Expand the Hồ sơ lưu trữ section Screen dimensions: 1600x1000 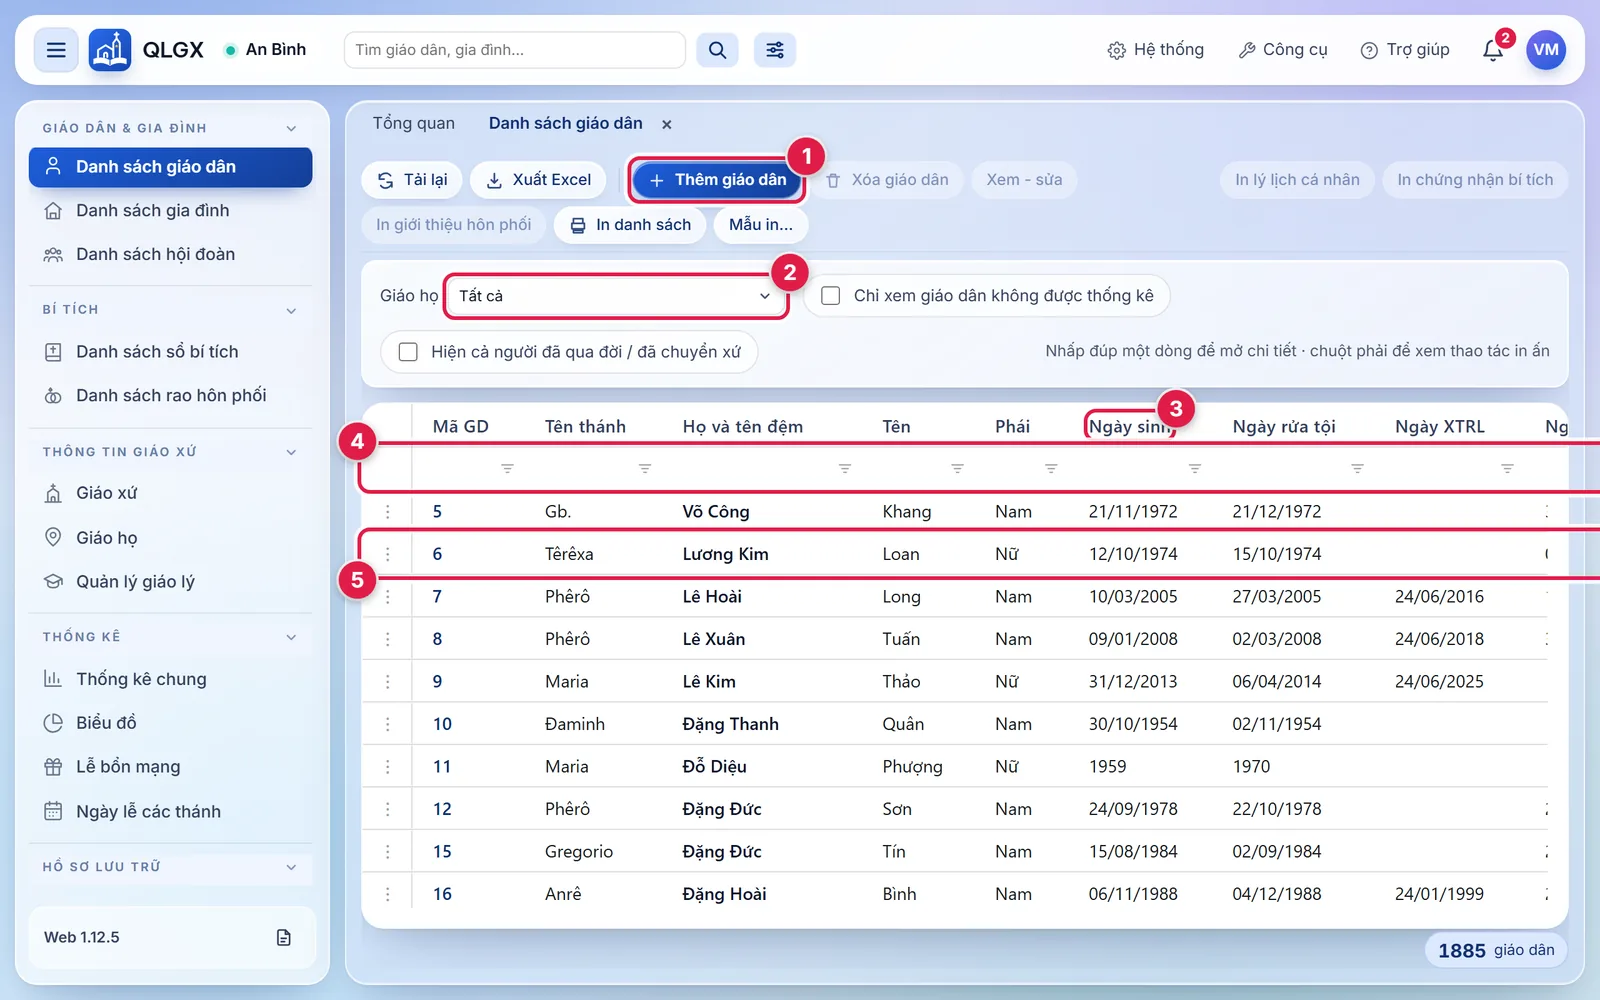tap(291, 867)
